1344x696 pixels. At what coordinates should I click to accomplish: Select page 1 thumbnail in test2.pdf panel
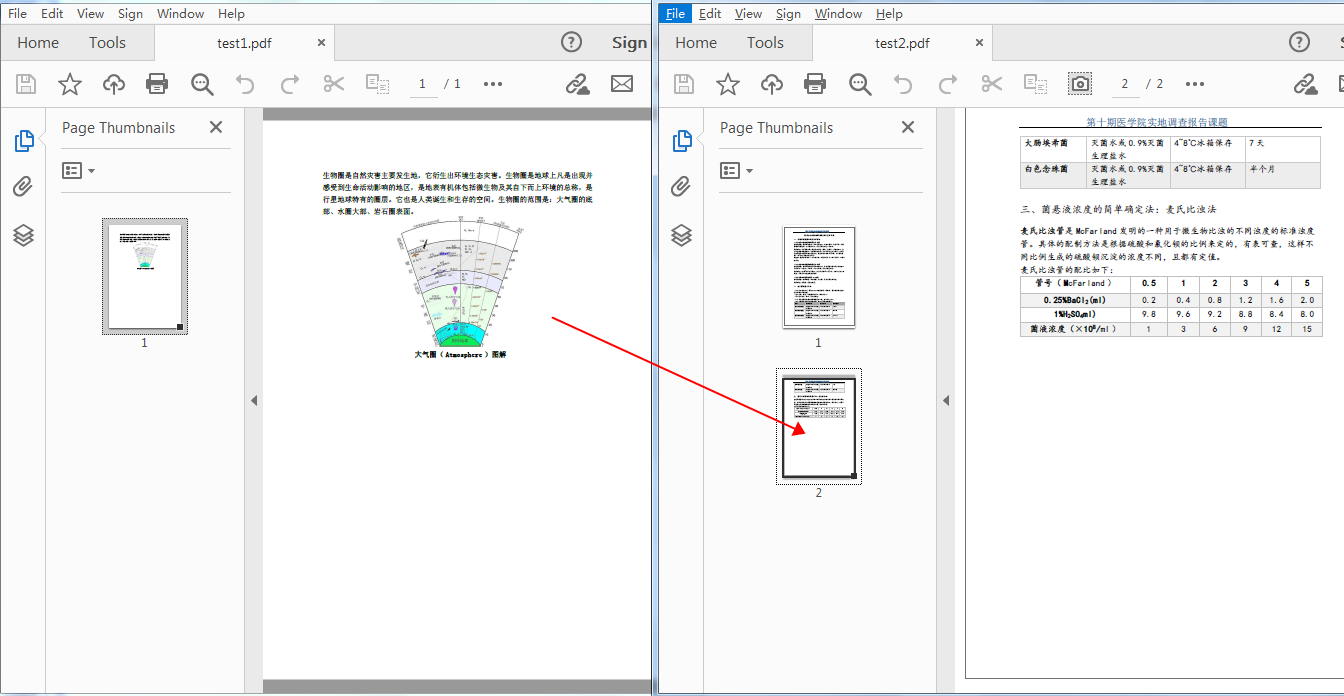[819, 277]
